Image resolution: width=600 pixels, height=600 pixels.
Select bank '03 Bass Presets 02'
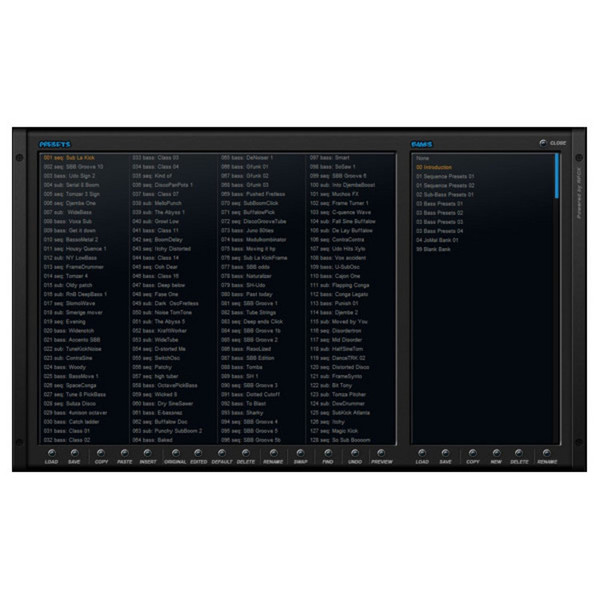(439, 213)
